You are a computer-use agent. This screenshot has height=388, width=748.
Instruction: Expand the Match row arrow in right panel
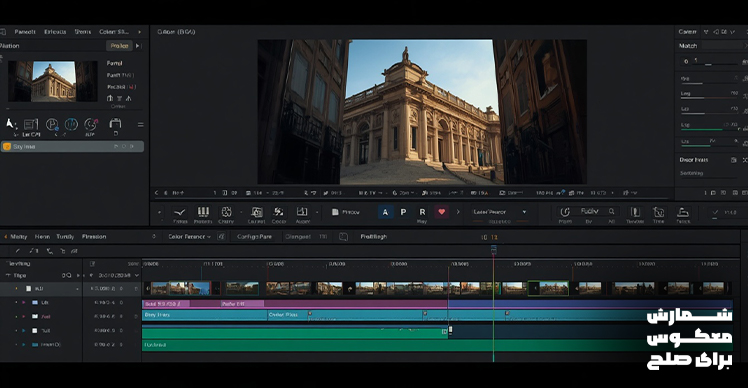click(745, 46)
